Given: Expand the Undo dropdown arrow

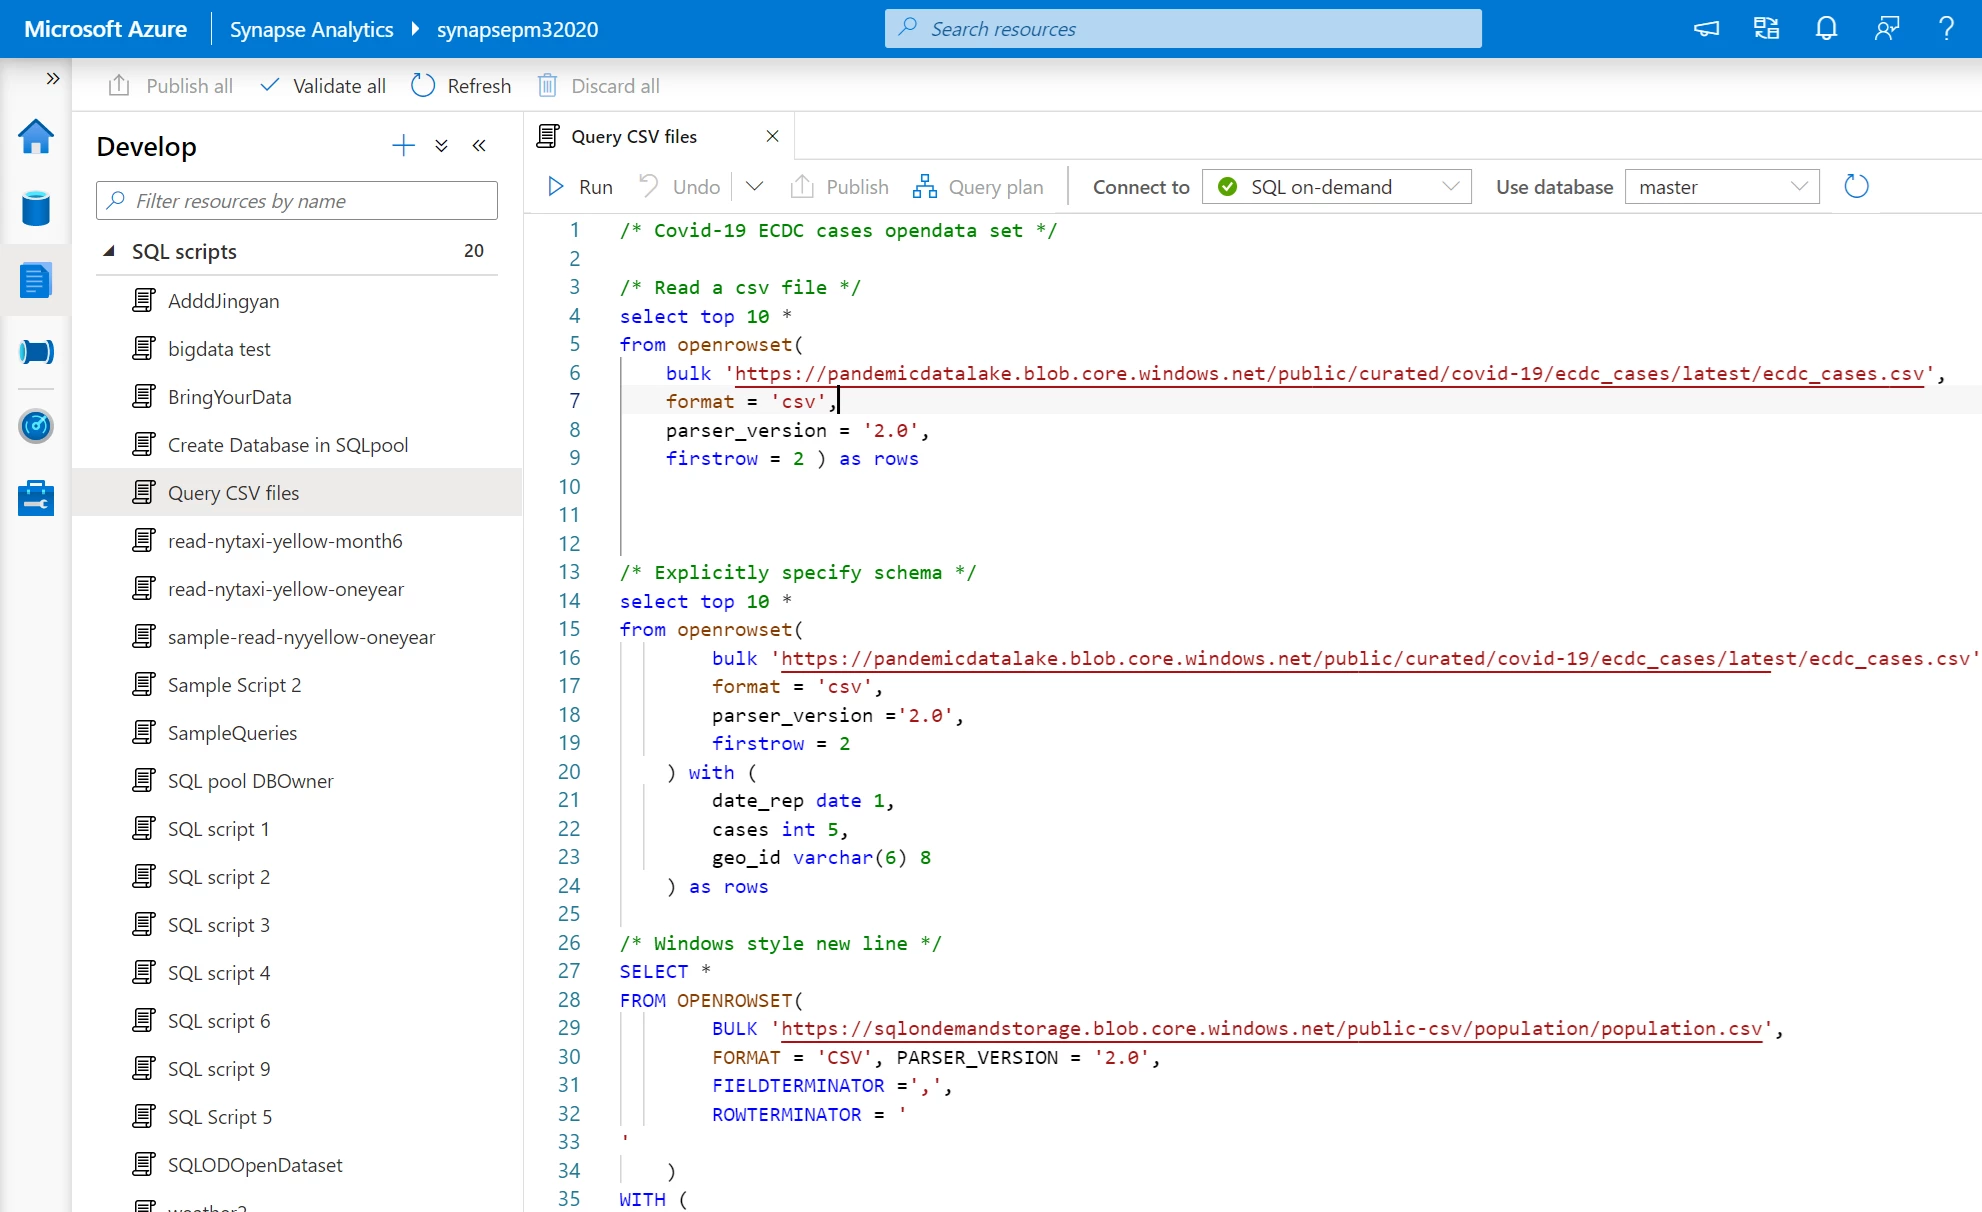Looking at the screenshot, I should [756, 188].
